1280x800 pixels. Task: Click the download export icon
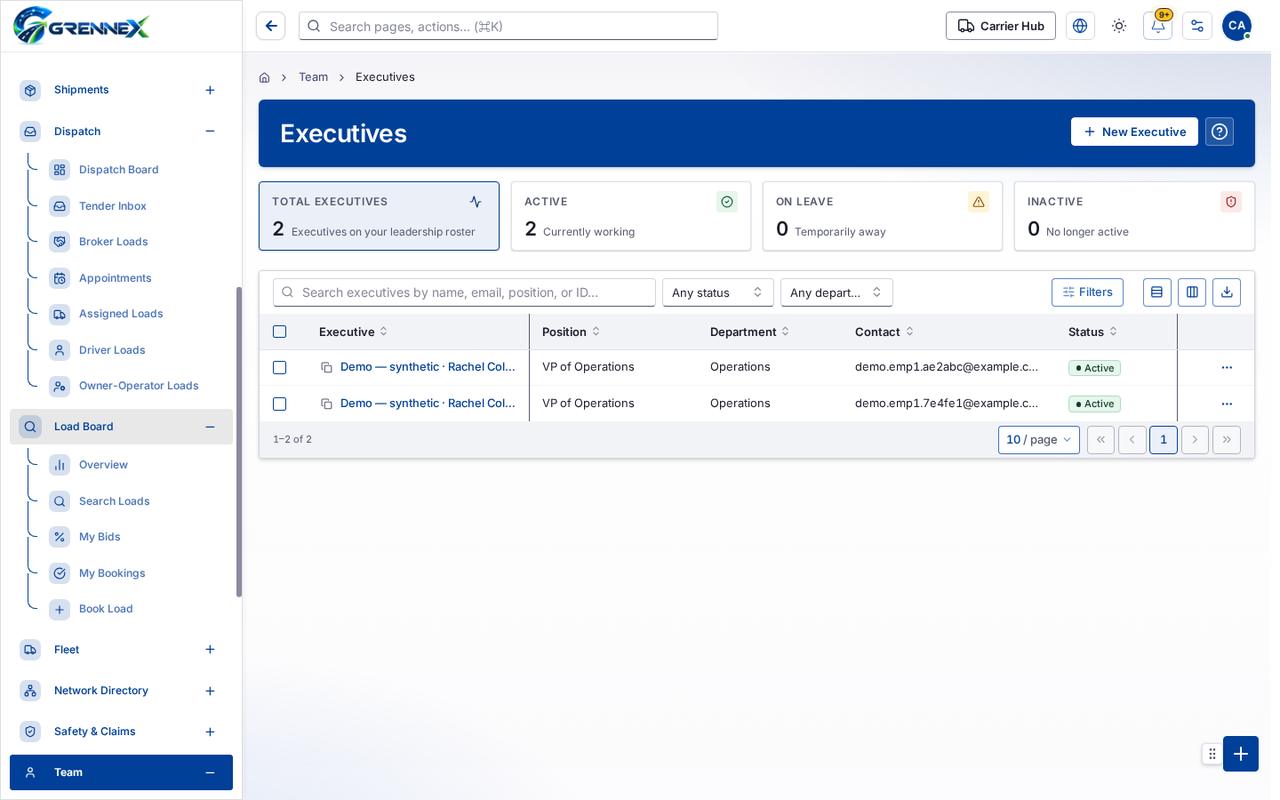point(1227,292)
